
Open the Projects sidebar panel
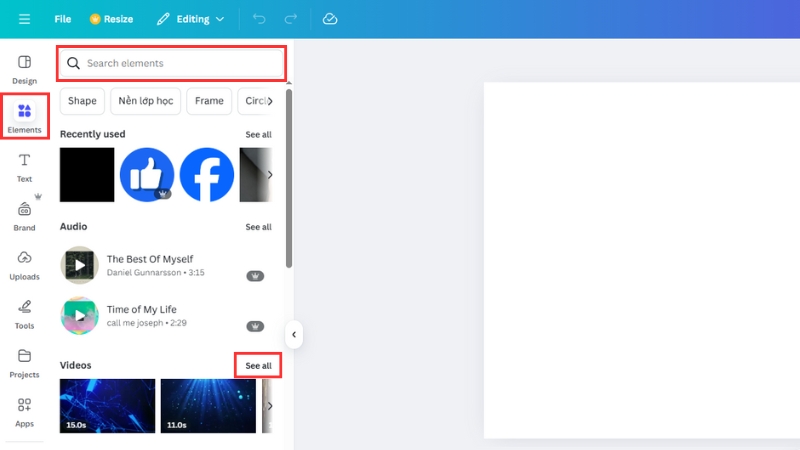click(x=25, y=362)
